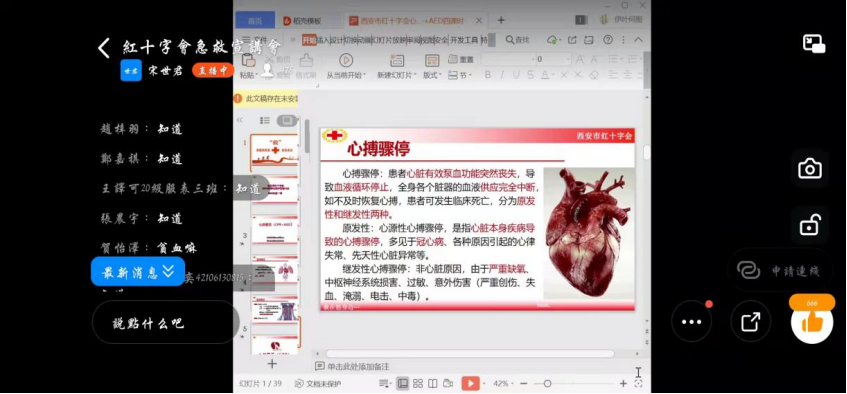Share the livestream via share icon
This screenshot has width=847, height=394.
point(750,322)
